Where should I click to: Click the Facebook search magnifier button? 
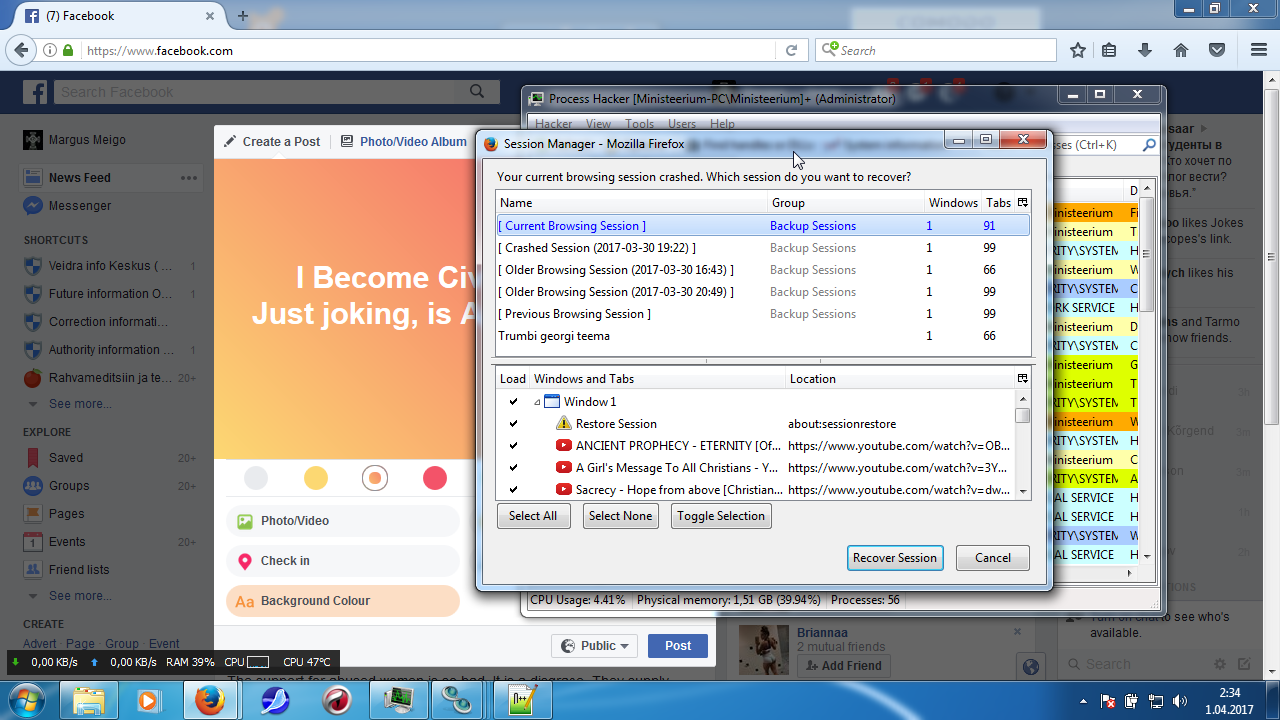point(478,92)
